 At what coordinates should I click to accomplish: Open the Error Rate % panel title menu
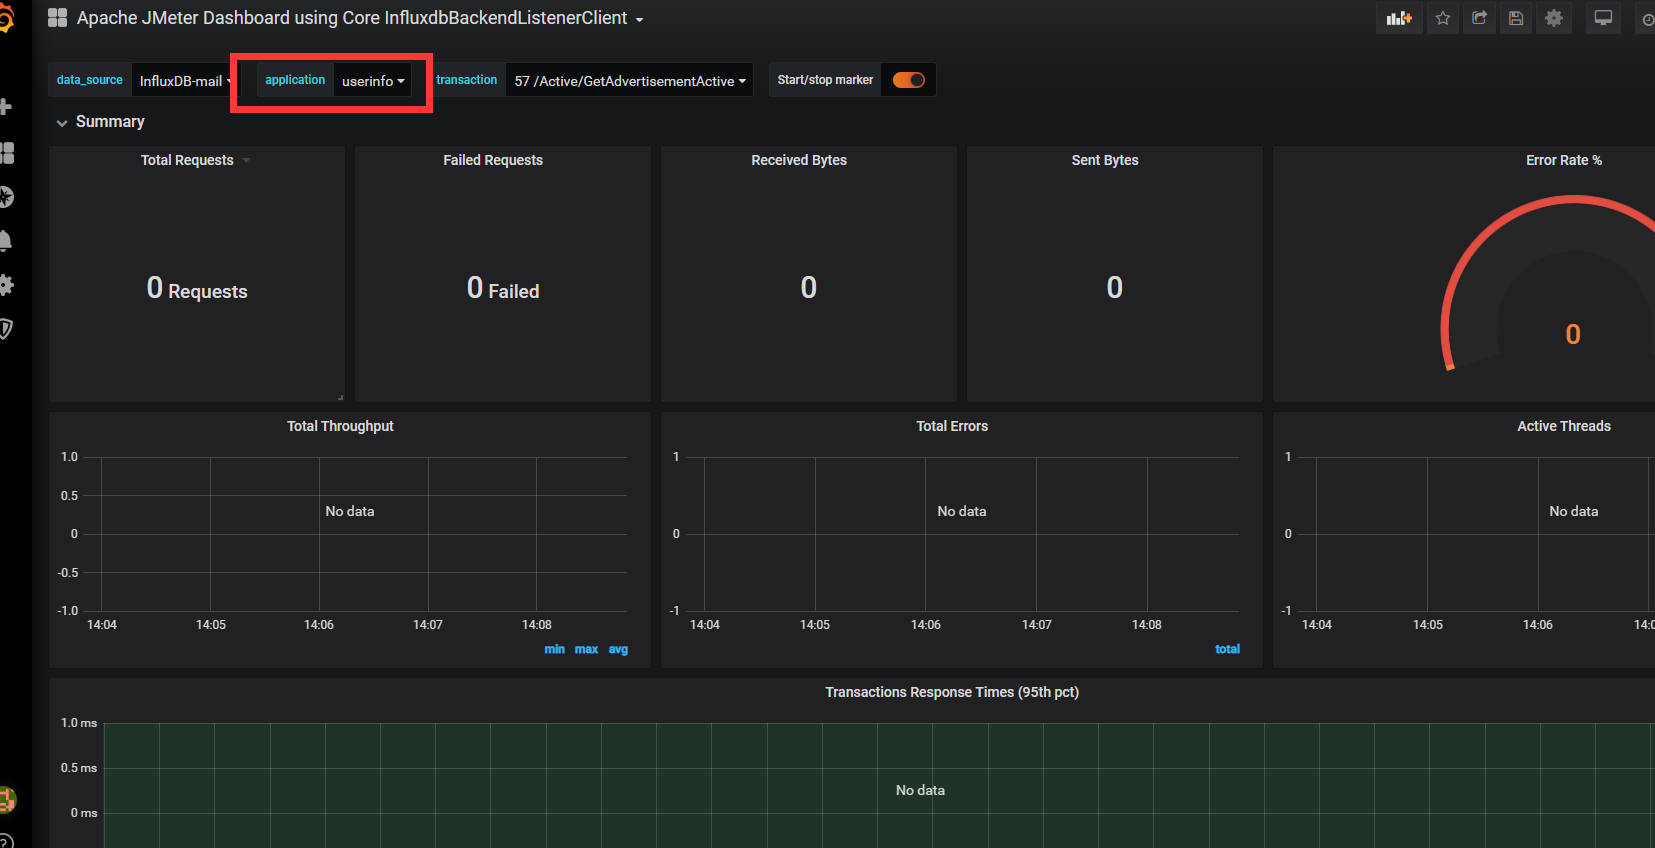point(1564,160)
